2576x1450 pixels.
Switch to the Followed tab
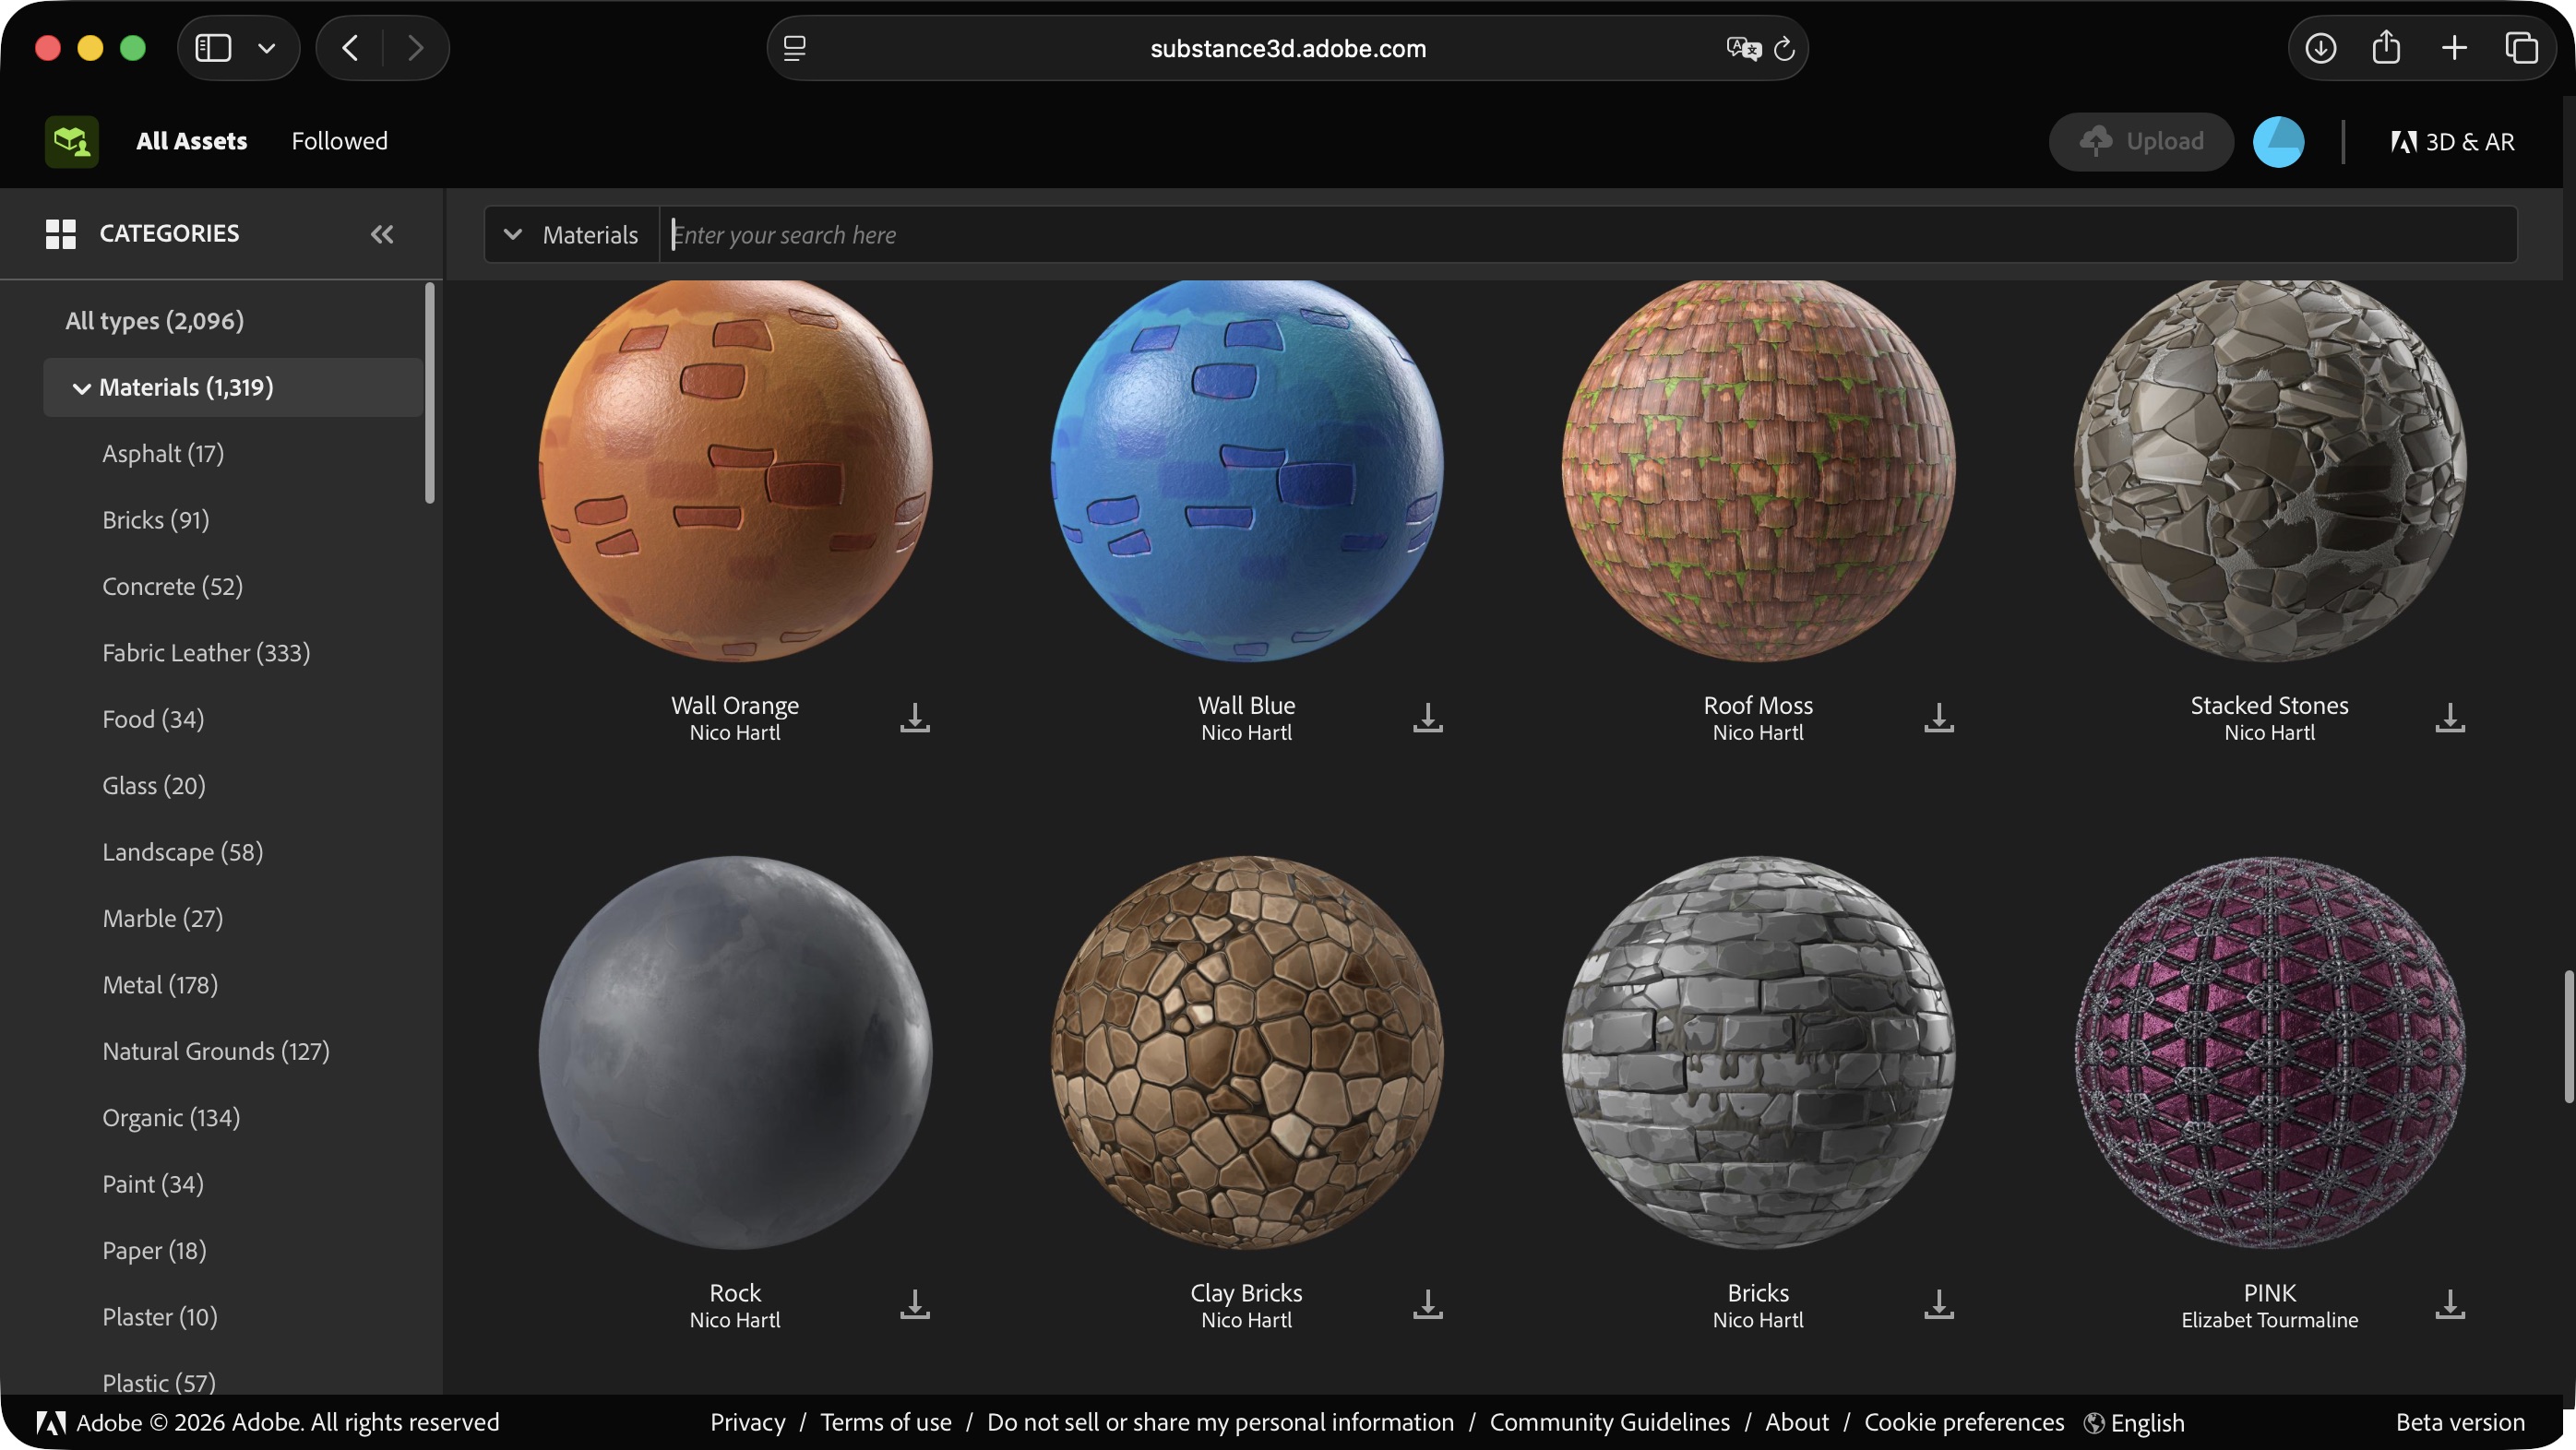pyautogui.click(x=339, y=141)
